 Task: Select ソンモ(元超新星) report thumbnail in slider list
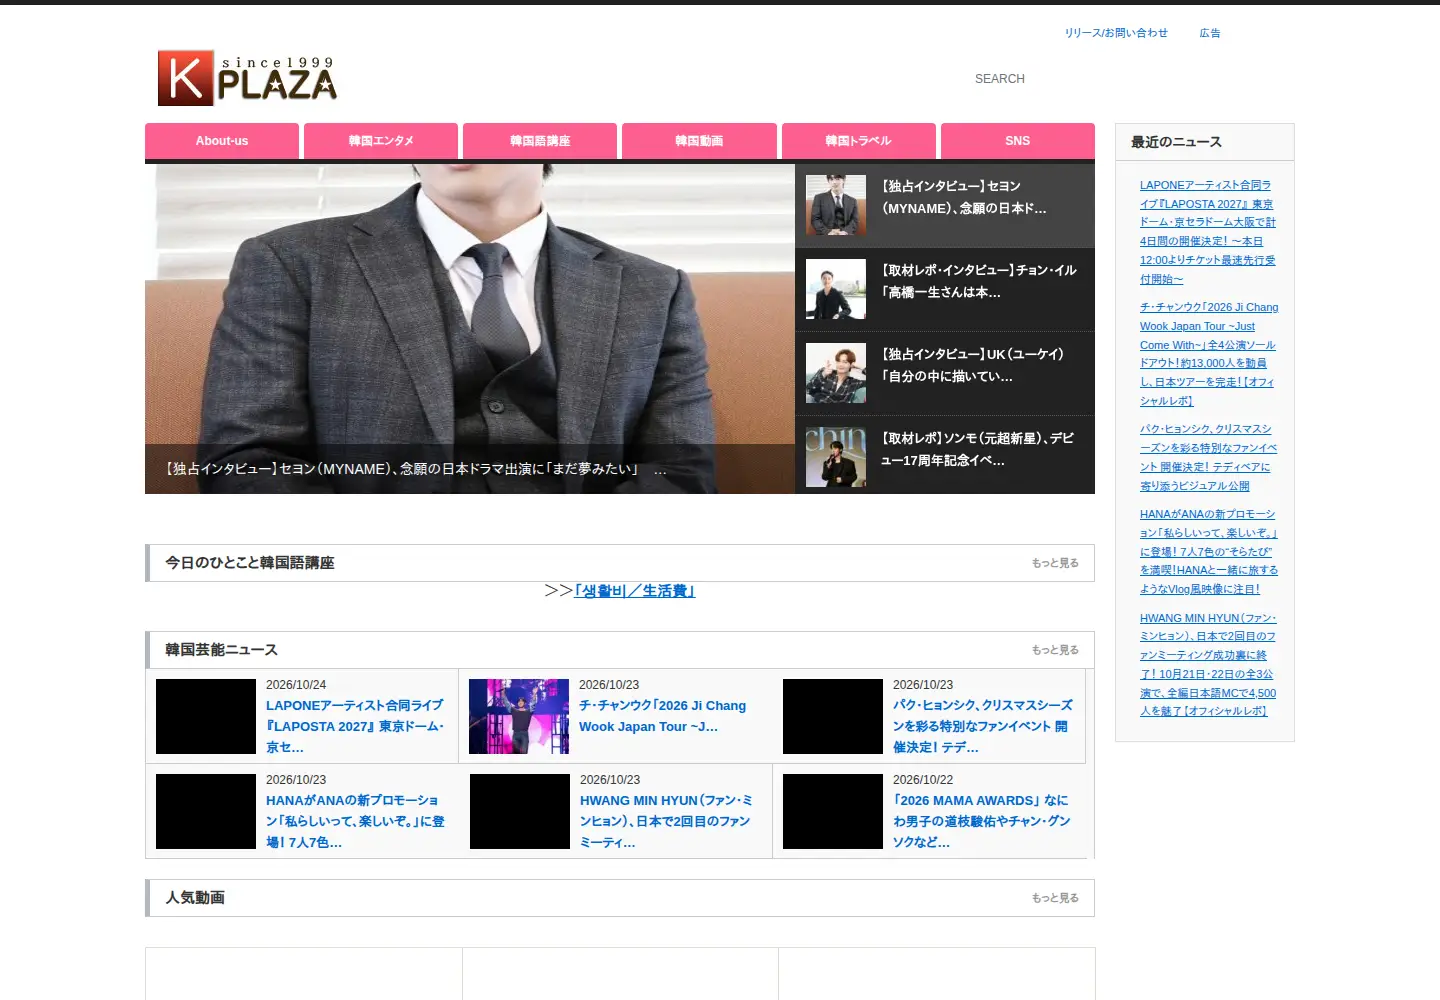tap(836, 457)
